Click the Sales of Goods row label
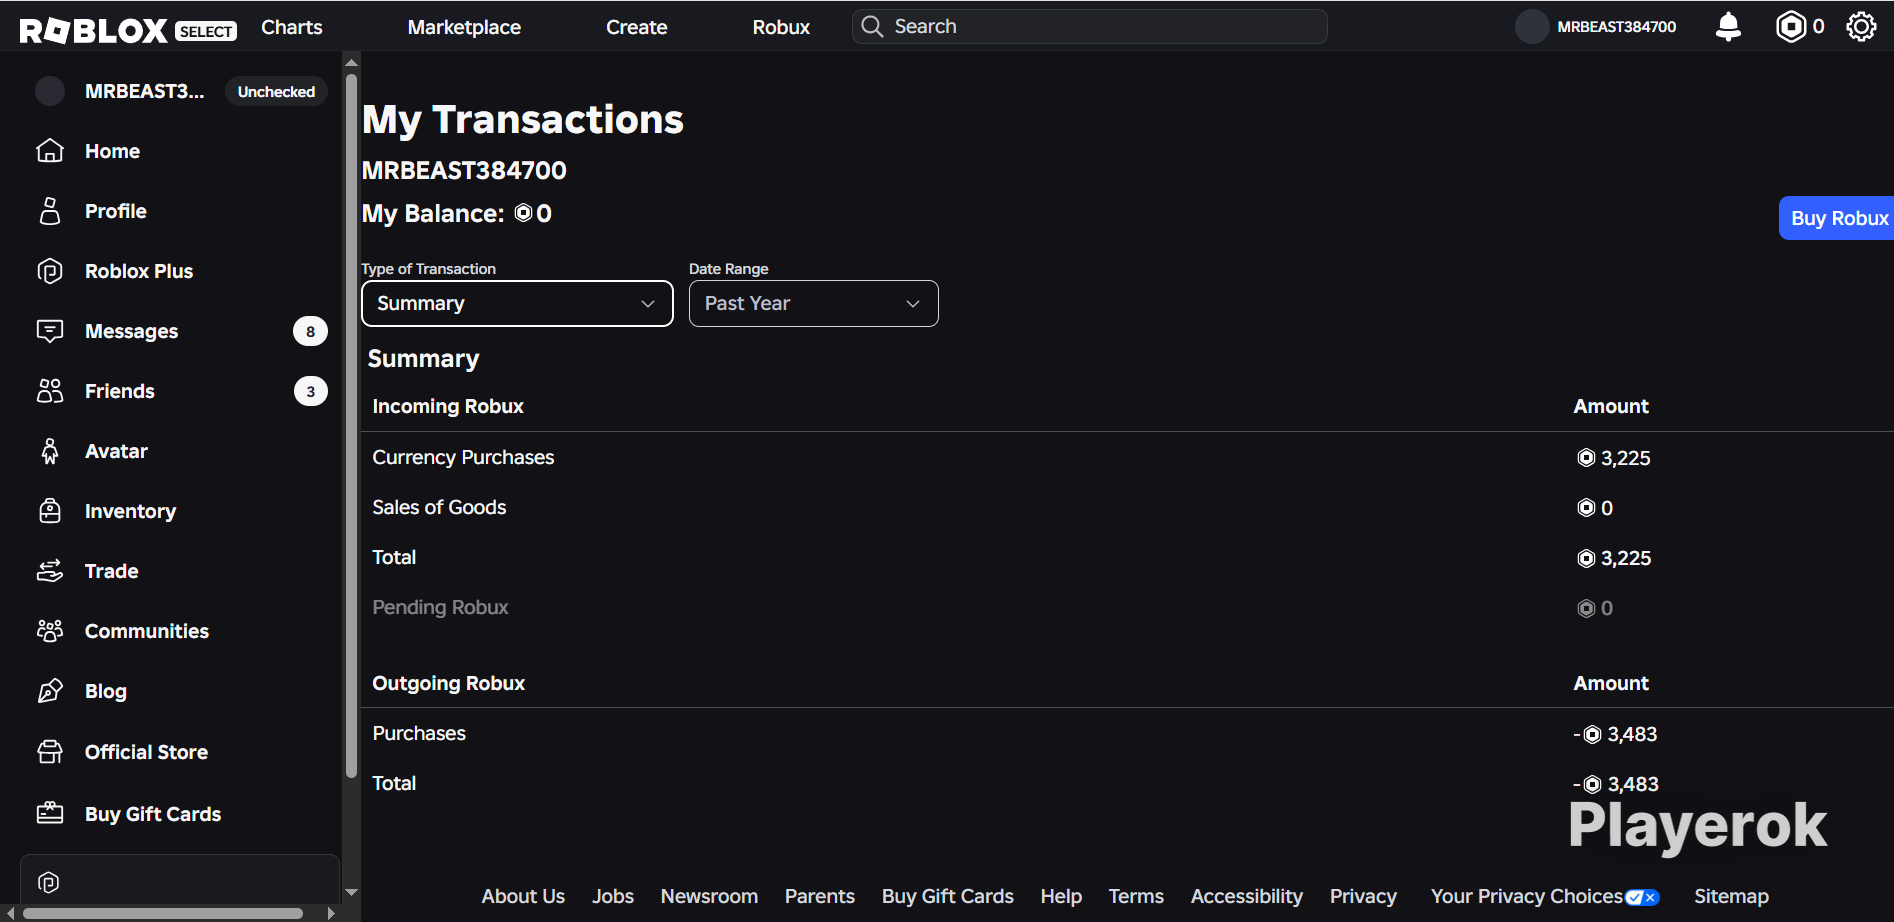Image resolution: width=1894 pixels, height=922 pixels. tap(439, 507)
